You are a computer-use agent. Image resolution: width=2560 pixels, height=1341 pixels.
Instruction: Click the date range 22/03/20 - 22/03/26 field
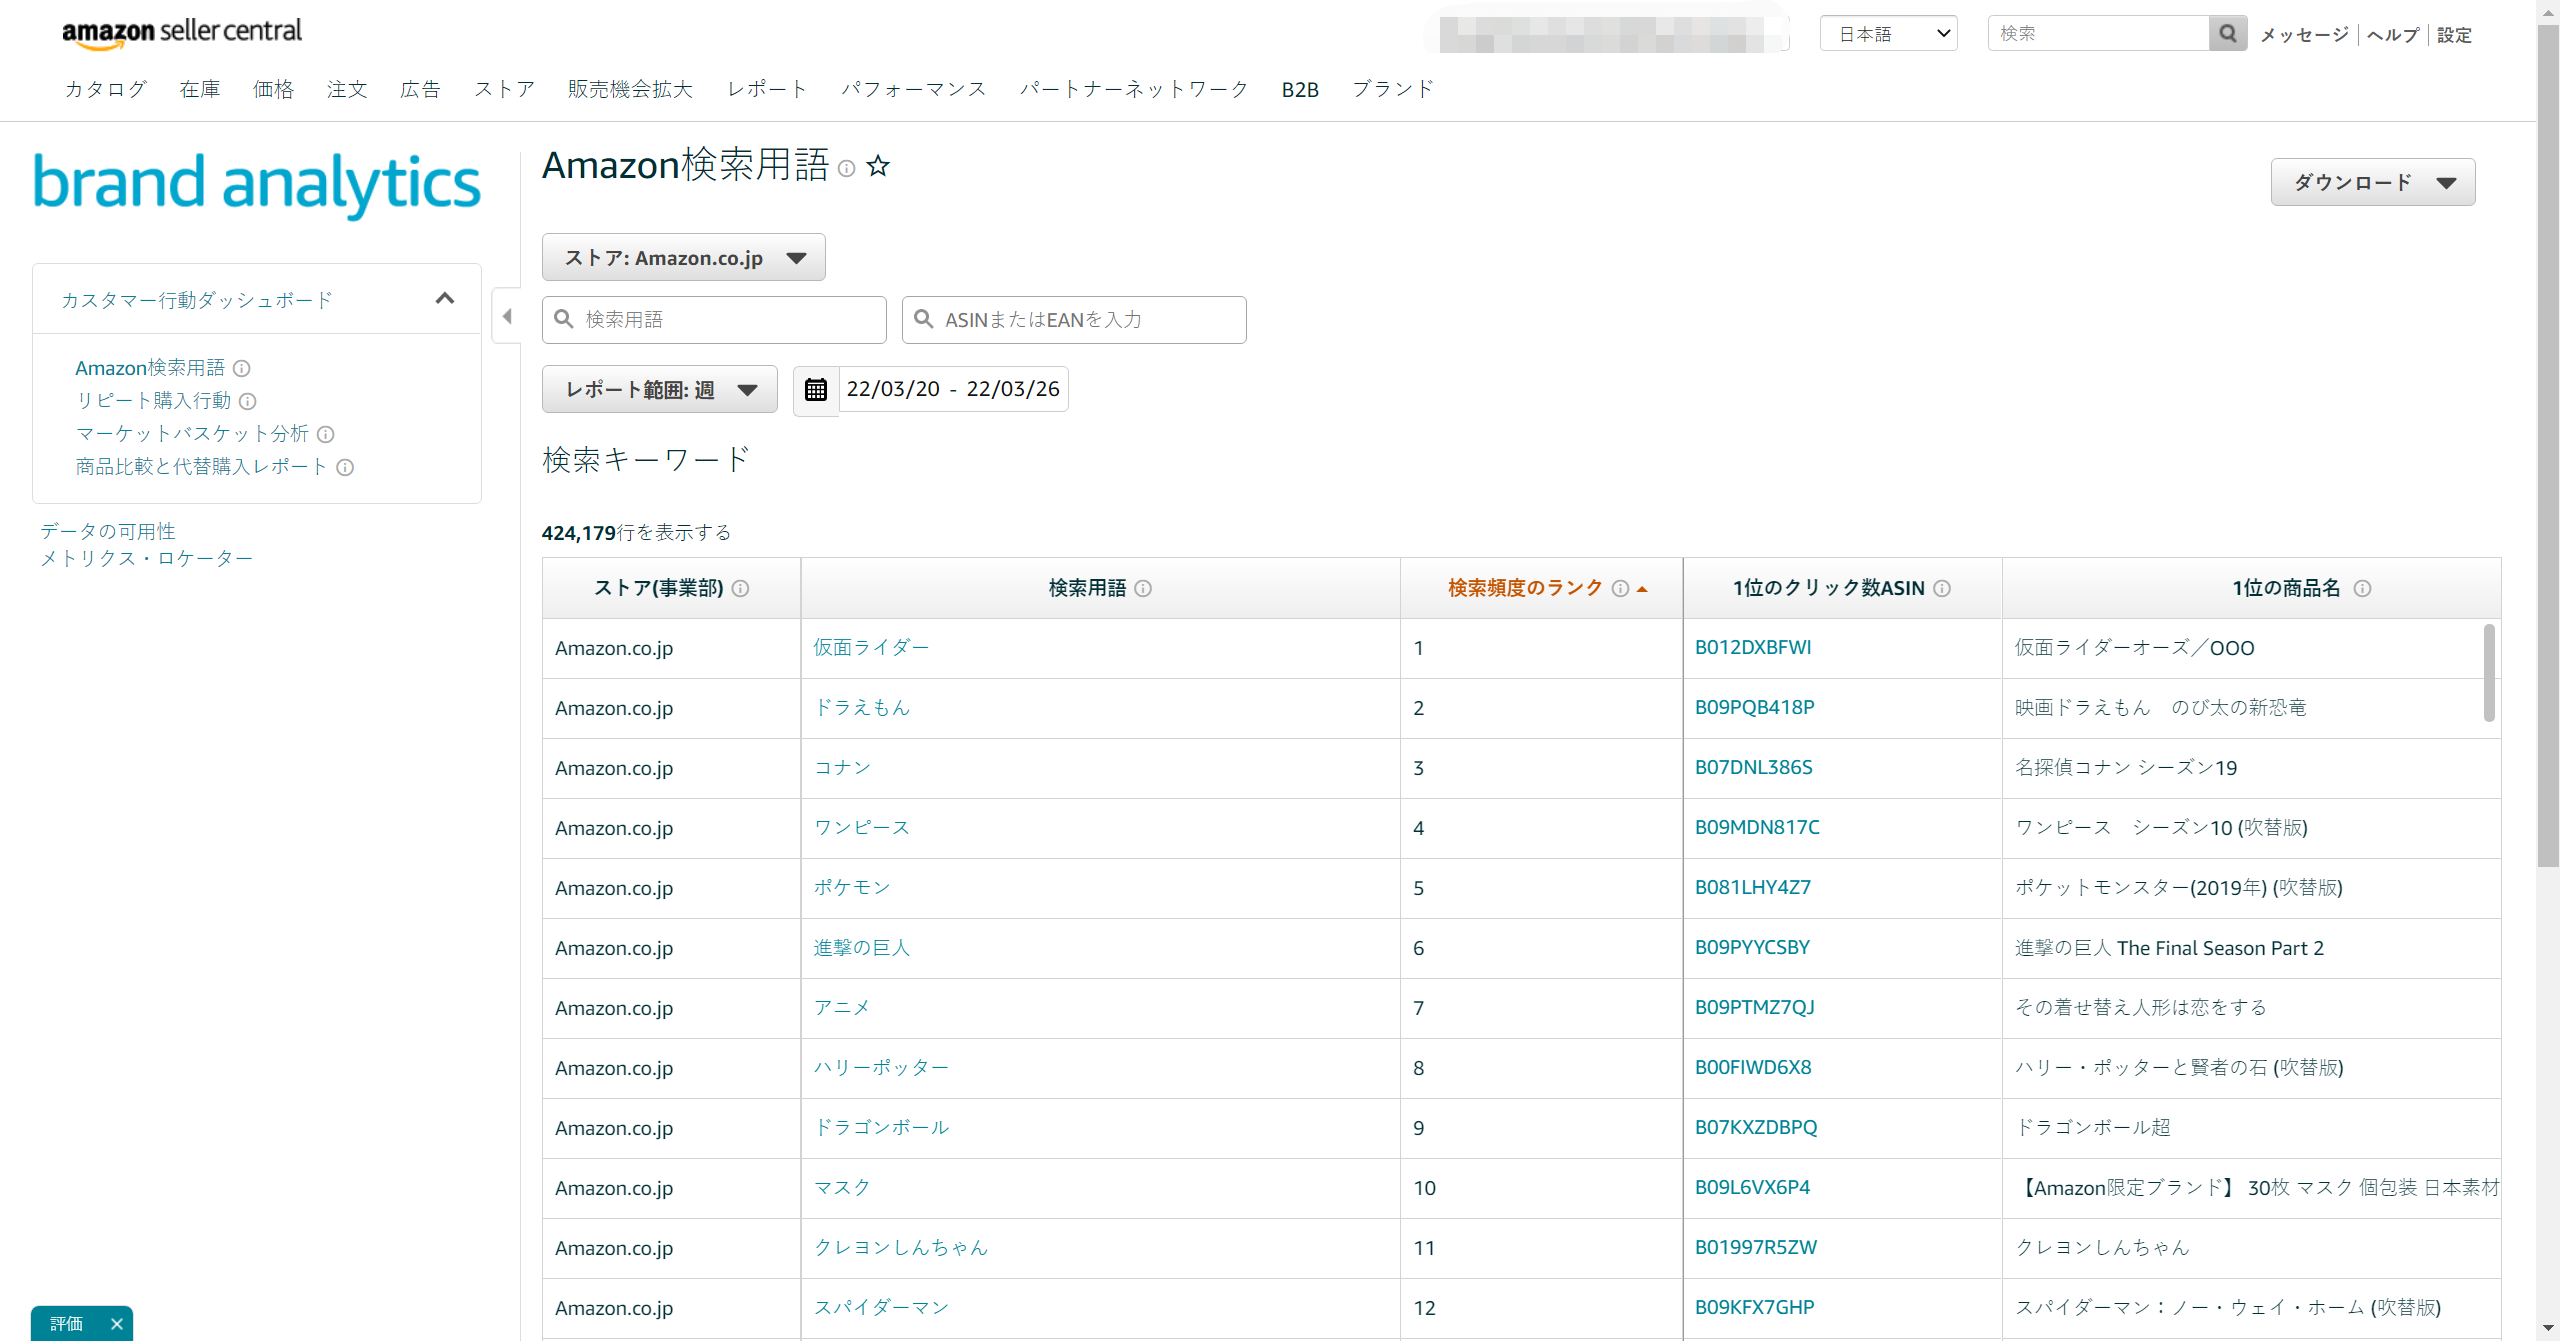pos(953,389)
